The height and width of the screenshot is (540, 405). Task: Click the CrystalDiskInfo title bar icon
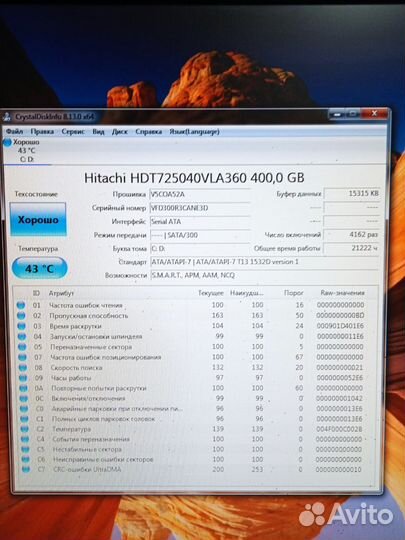(7, 117)
